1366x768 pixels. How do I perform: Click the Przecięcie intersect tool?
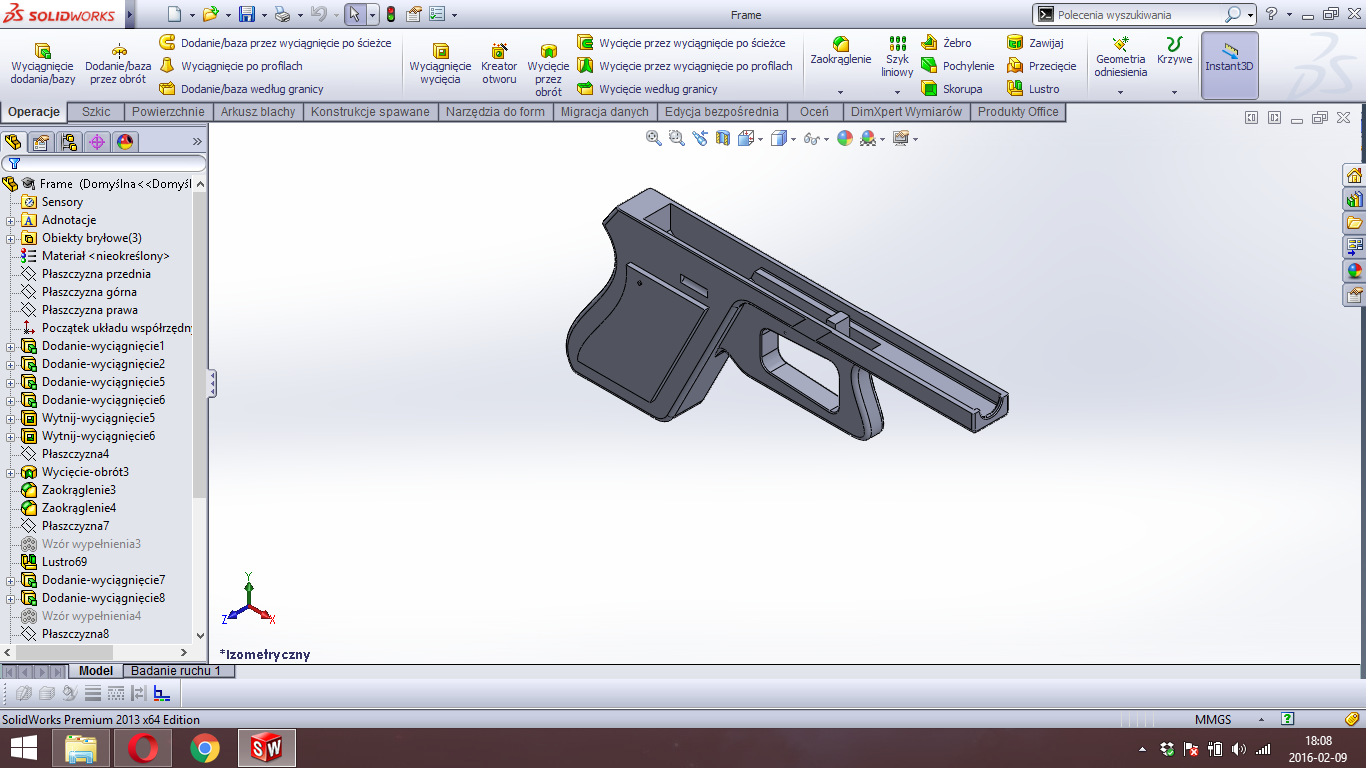coord(1041,66)
